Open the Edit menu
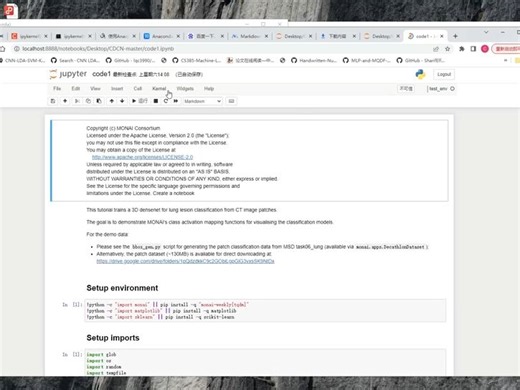This screenshot has width=520, height=390. (76, 89)
